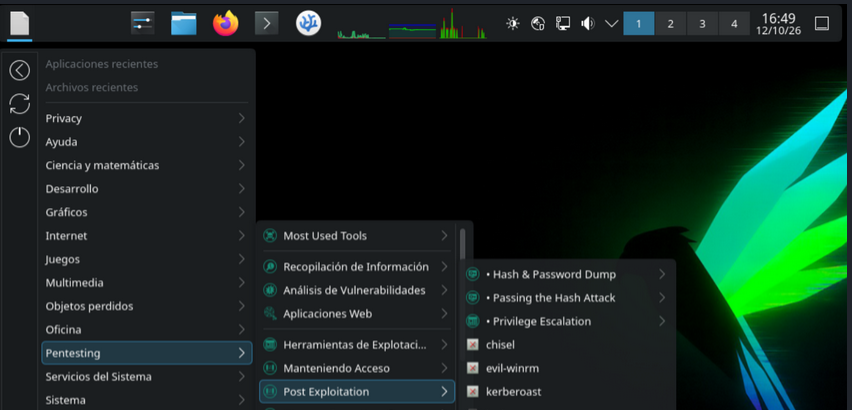This screenshot has height=410, width=852.
Task: Expand the Privacy submenu arrow
Action: click(241, 118)
